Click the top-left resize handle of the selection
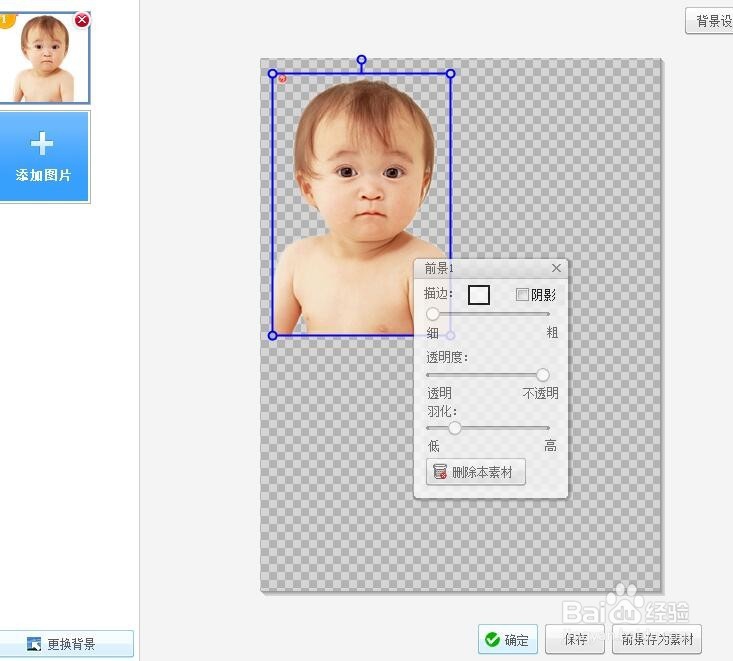This screenshot has height=661, width=733. pos(273,73)
